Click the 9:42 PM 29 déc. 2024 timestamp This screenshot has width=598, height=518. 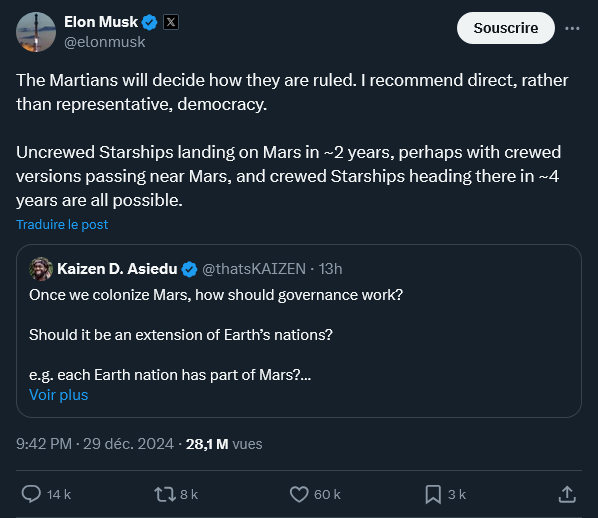point(95,444)
